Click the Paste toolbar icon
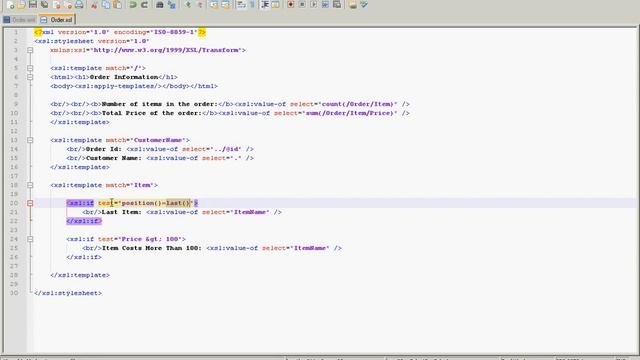 tap(118, 5)
